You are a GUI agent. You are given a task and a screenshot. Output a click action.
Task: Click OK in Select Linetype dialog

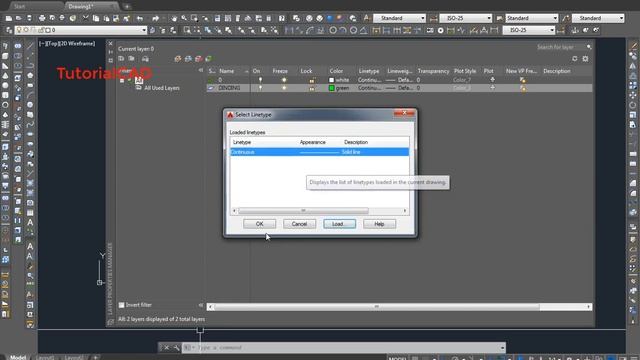coord(259,224)
